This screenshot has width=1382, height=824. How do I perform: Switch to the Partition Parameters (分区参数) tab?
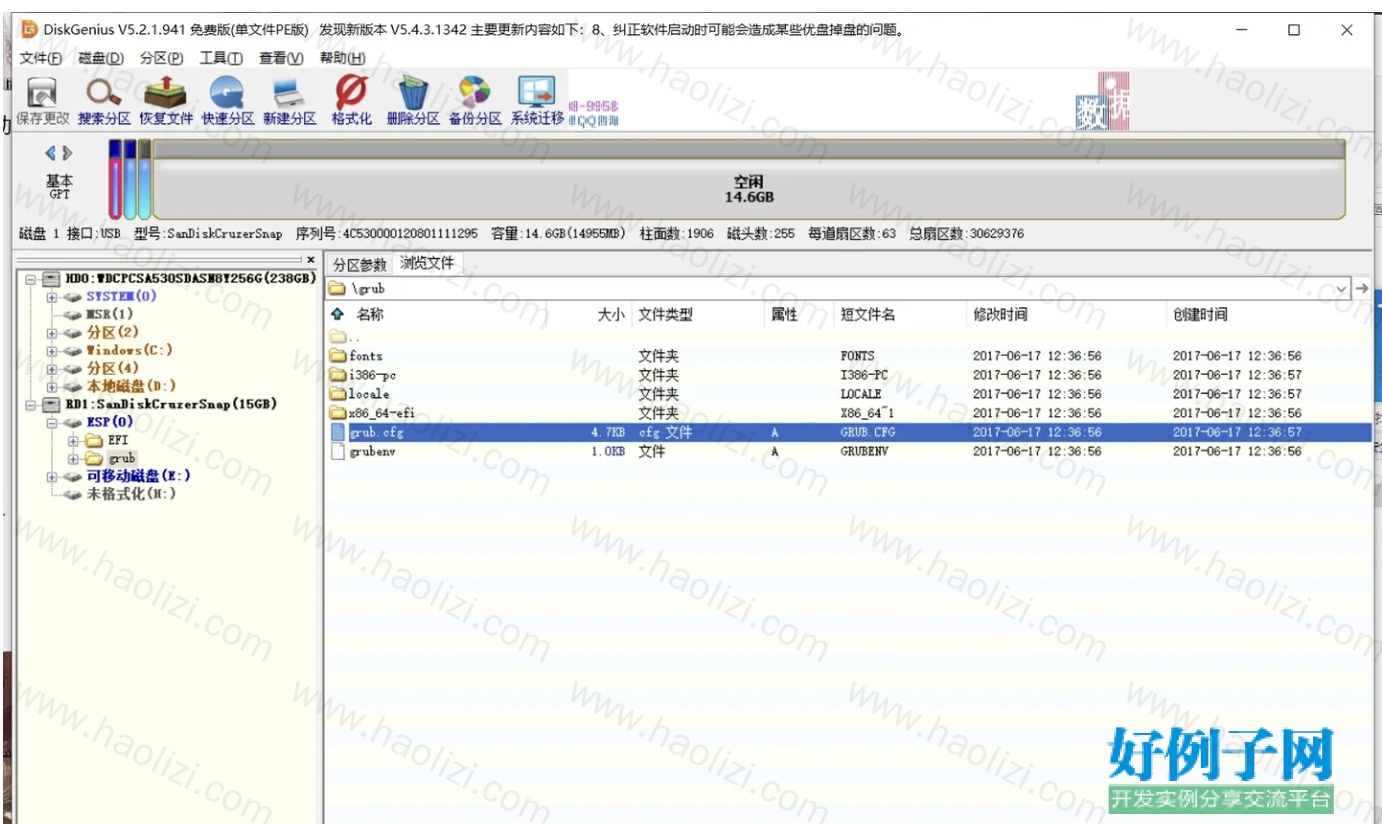pyautogui.click(x=359, y=265)
